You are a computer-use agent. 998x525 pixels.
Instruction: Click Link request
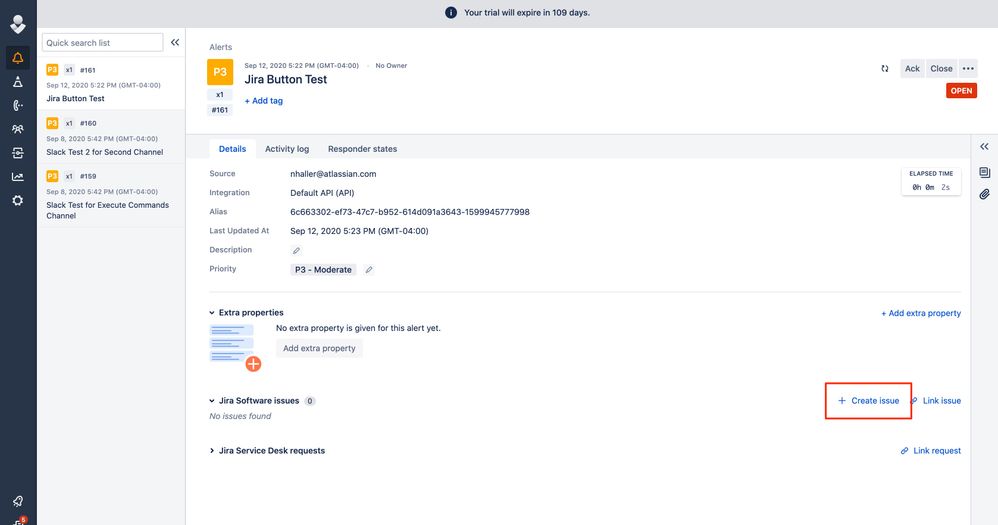tap(931, 451)
